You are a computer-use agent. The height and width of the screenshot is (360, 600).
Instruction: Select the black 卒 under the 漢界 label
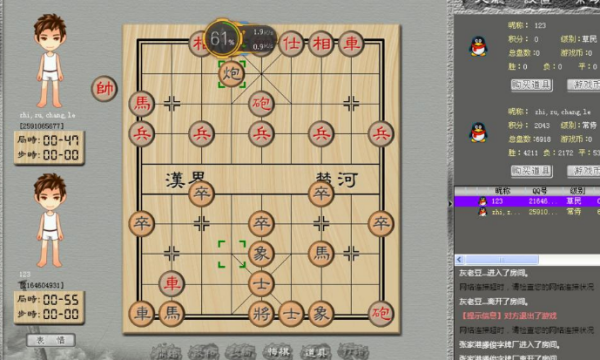click(202, 194)
